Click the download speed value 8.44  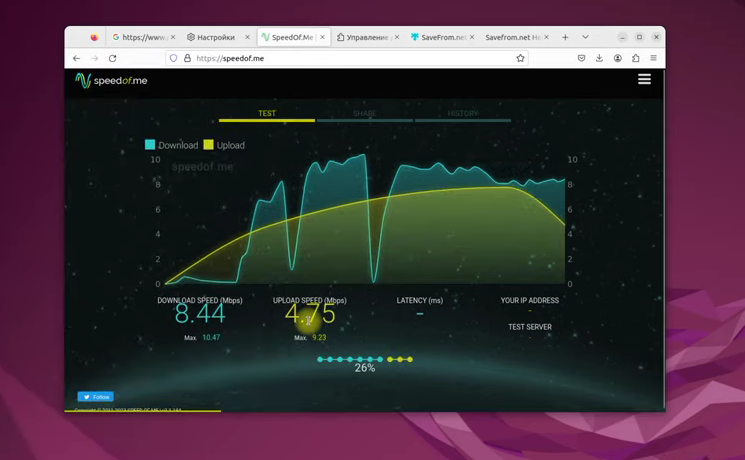pyautogui.click(x=200, y=314)
